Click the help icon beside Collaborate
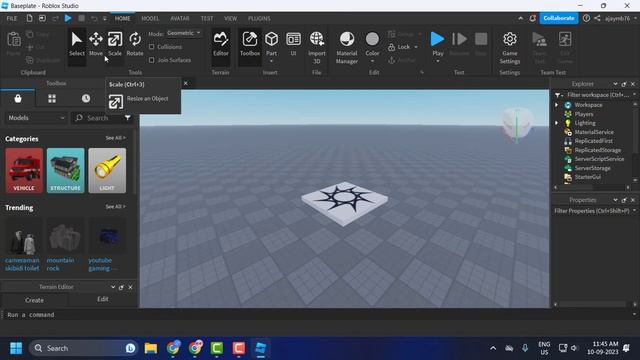Viewport: 640px width, 360px height. [586, 18]
